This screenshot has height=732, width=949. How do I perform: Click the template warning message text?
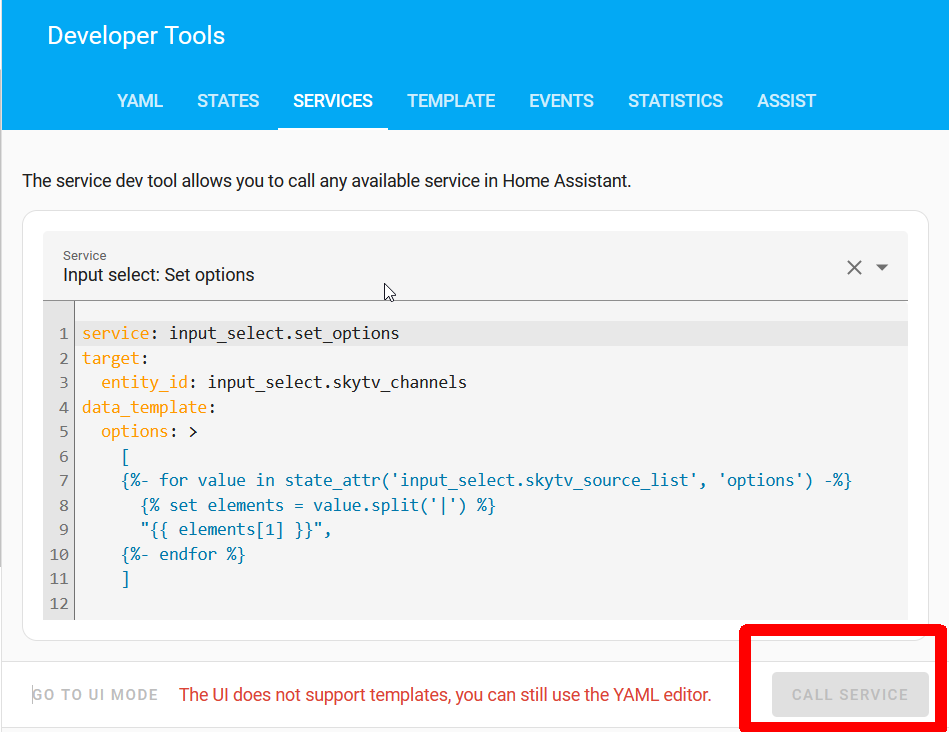[x=443, y=694]
